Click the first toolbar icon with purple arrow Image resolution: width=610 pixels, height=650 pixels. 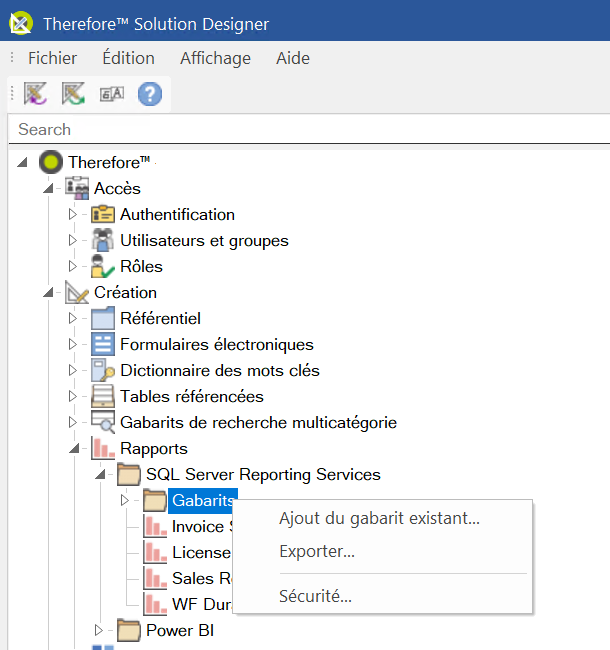pyautogui.click(x=36, y=94)
